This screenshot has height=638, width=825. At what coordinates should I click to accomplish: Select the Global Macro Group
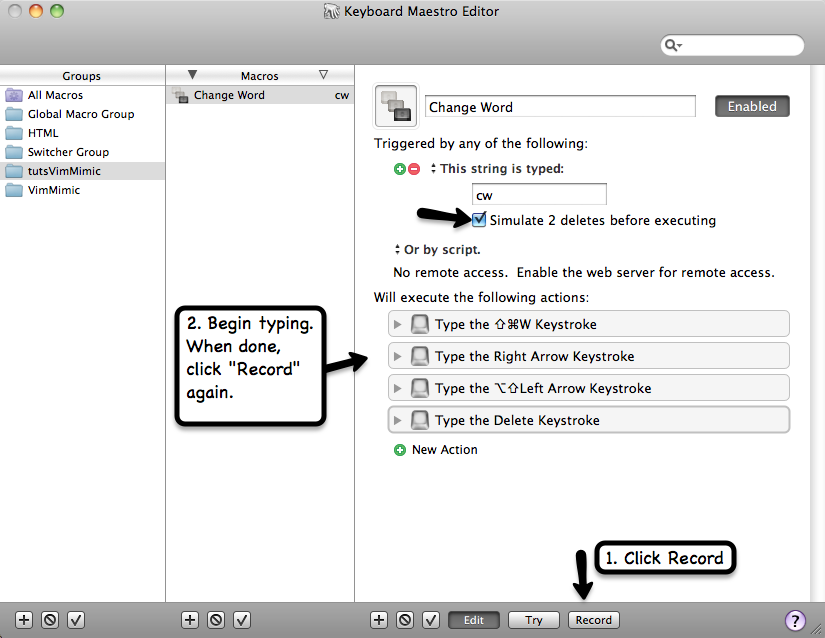click(83, 114)
